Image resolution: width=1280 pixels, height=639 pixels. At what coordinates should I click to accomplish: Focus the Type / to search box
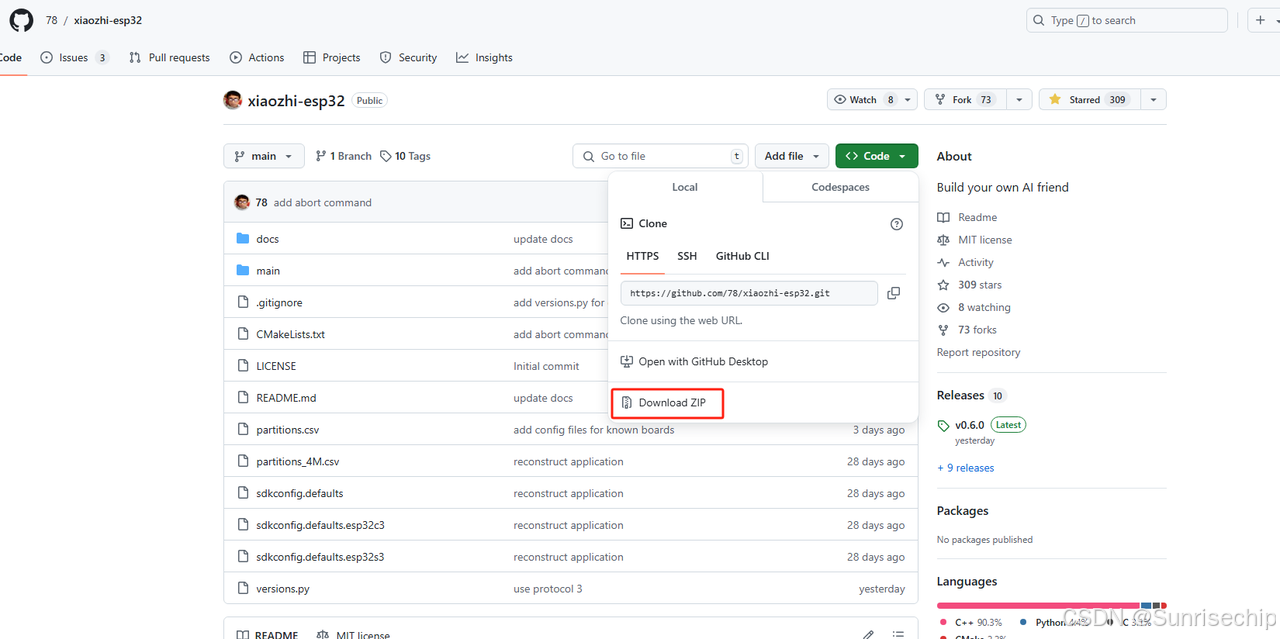tap(1127, 20)
